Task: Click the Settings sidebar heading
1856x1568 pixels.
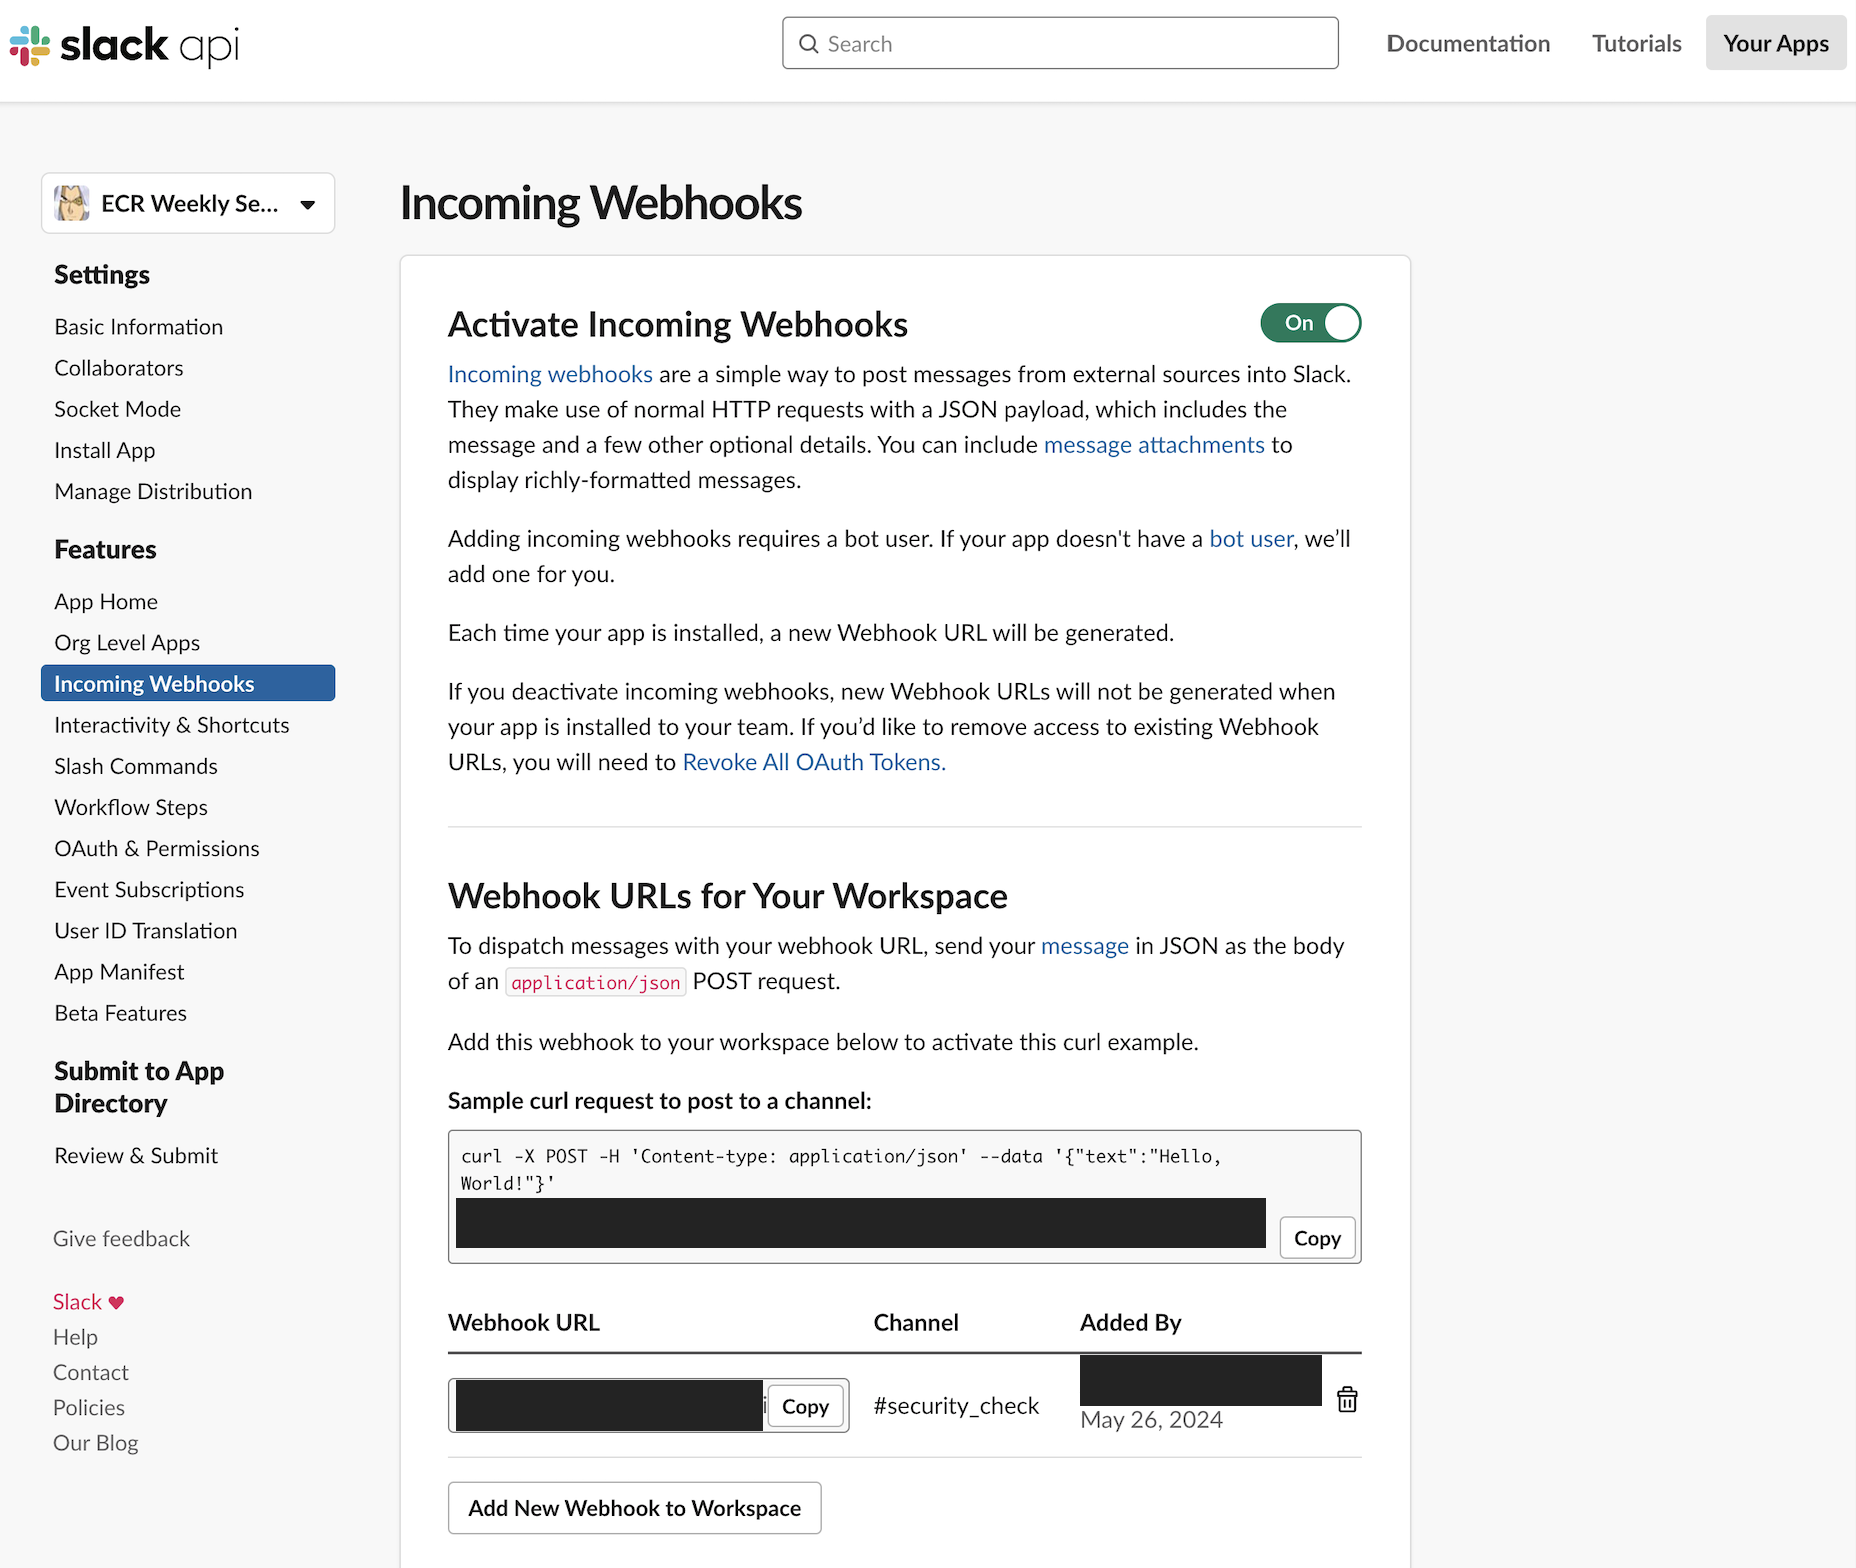Action: 102,275
